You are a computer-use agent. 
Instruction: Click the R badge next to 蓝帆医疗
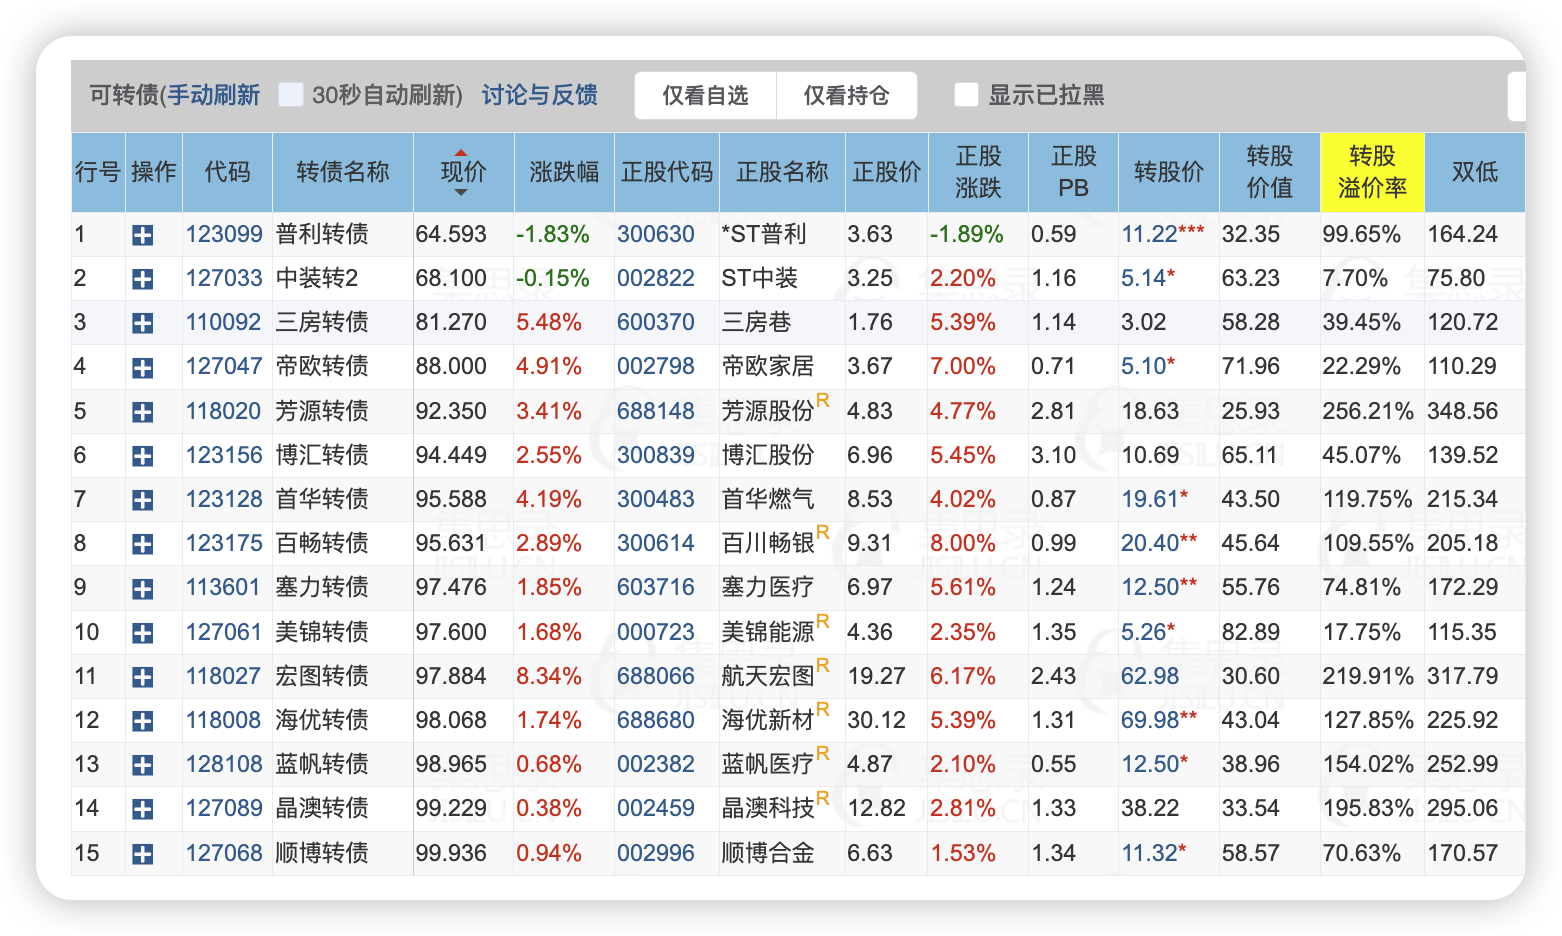point(823,754)
